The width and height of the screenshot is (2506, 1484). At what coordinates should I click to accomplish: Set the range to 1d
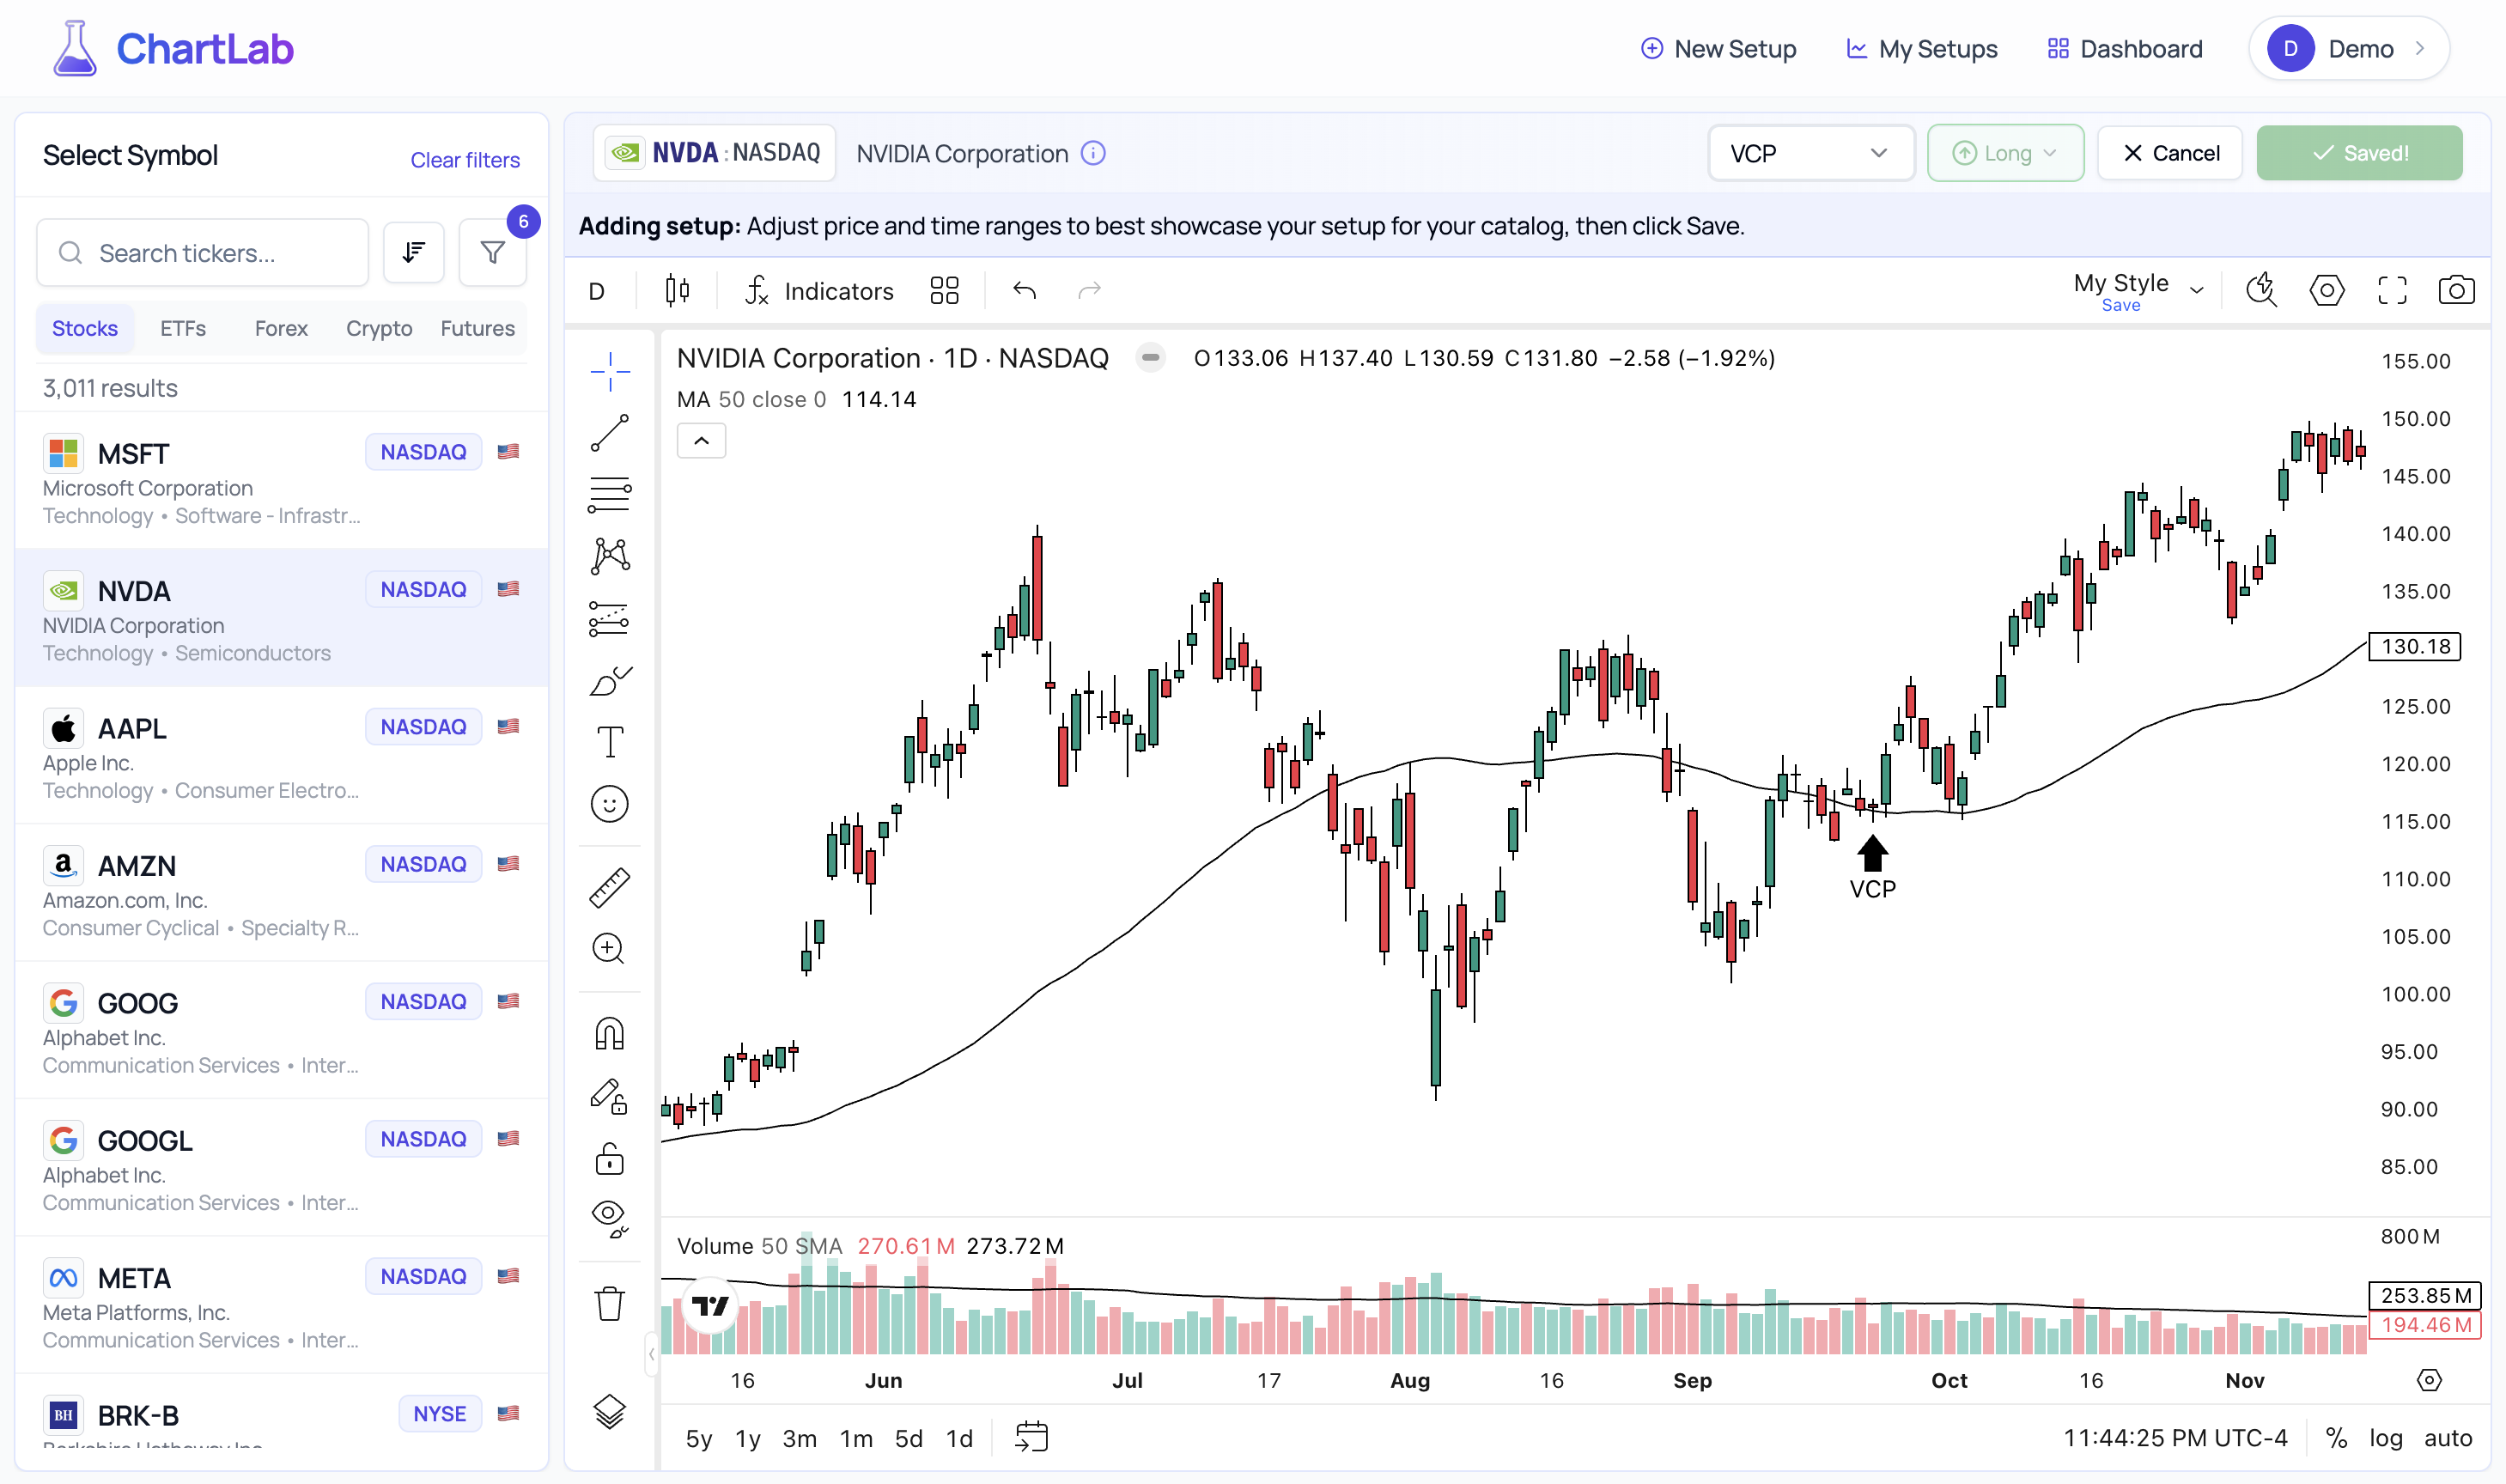point(959,1438)
